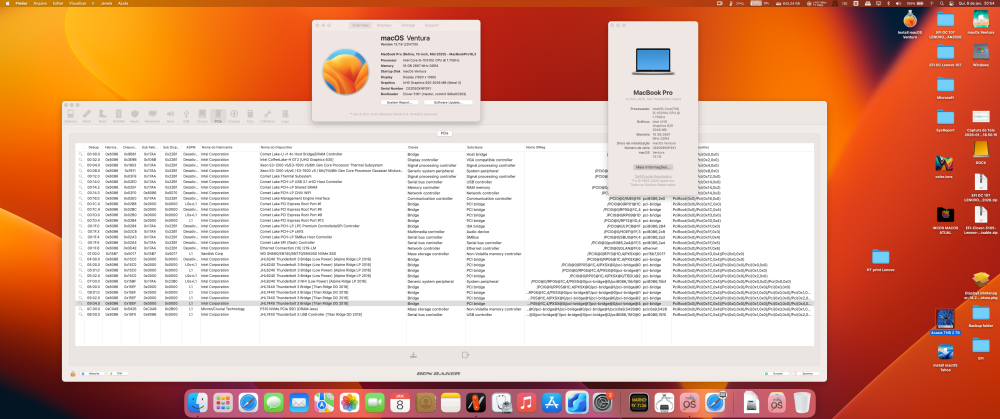Open SysReport folder on desktop
This screenshot has height=419, width=1000.
tap(945, 119)
